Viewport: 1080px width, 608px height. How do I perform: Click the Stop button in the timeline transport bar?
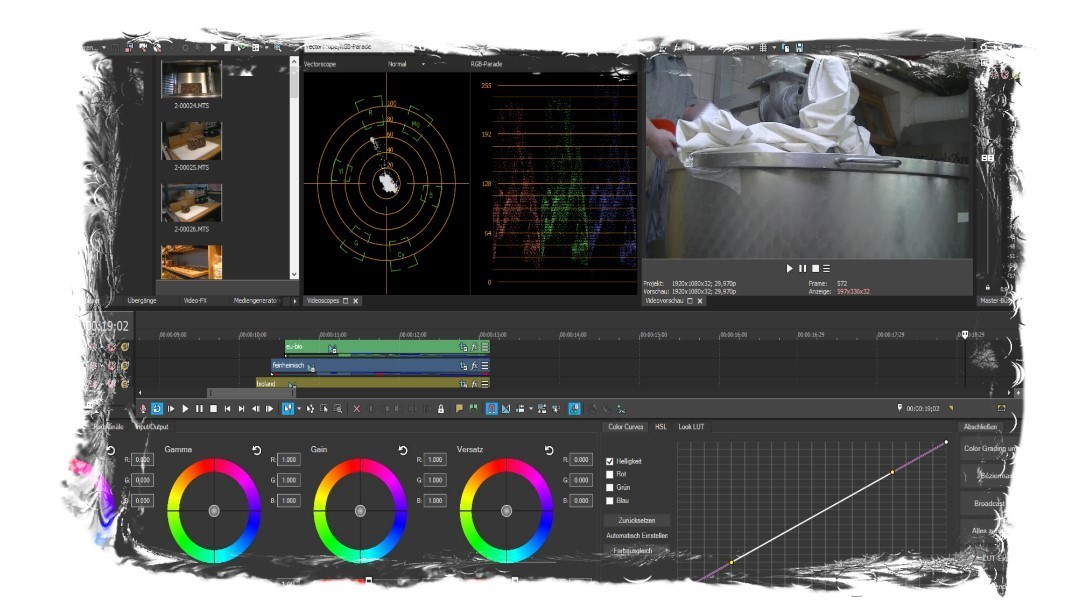[213, 409]
